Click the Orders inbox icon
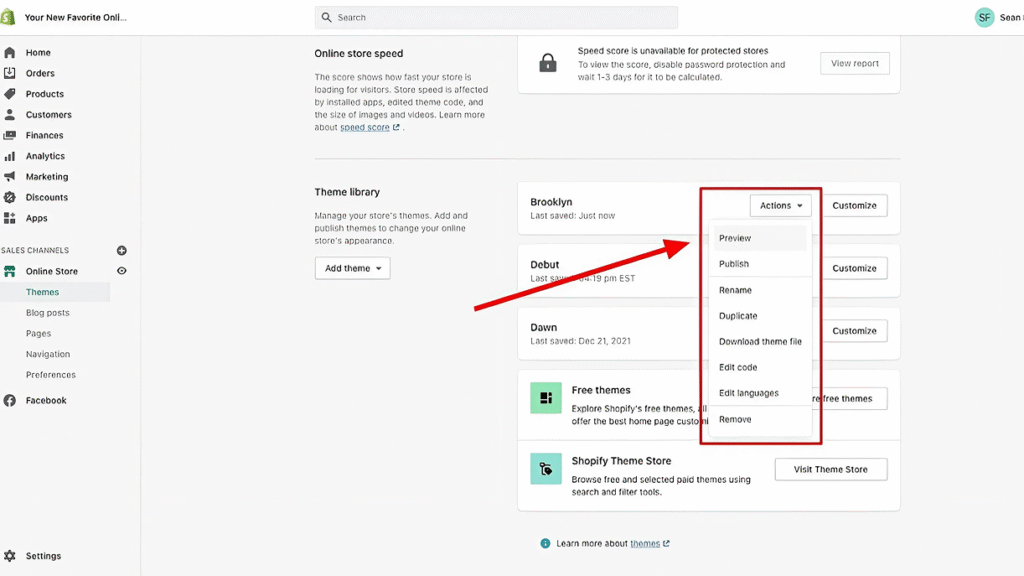This screenshot has width=1024, height=576. click(x=10, y=73)
